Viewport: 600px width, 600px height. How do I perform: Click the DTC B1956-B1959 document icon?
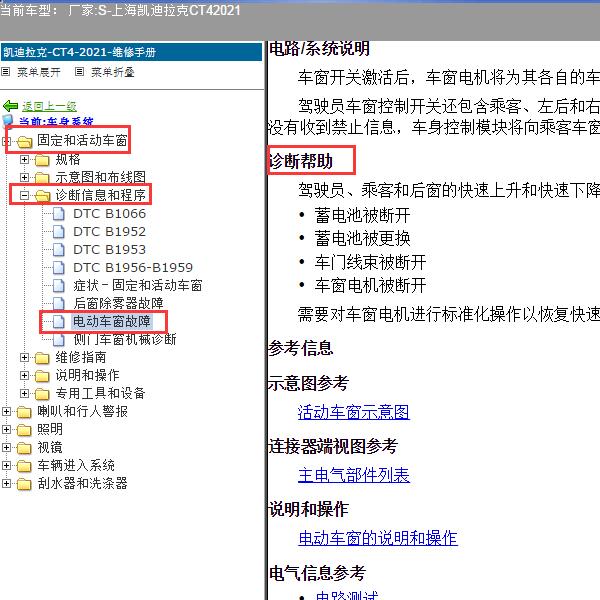coord(59,267)
